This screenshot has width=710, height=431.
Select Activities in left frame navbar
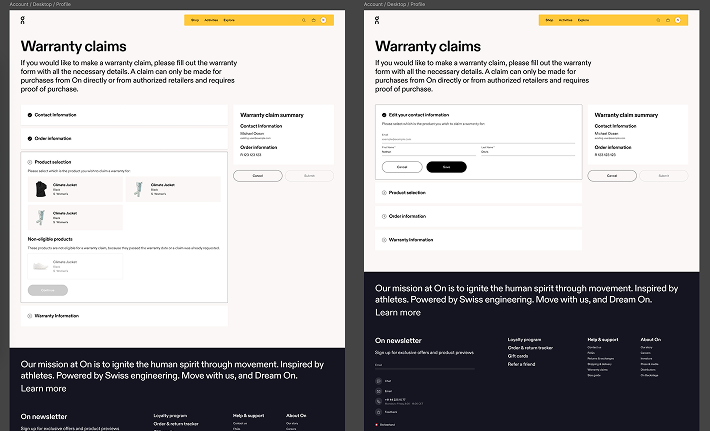(x=211, y=20)
